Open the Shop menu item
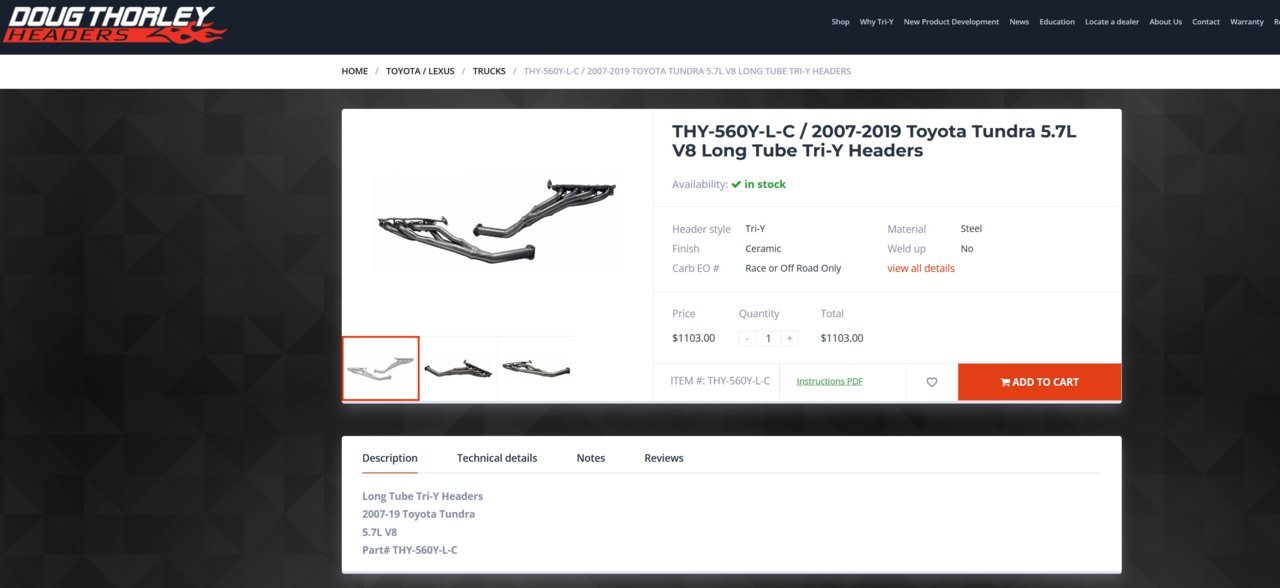1280x588 pixels. [x=840, y=22]
